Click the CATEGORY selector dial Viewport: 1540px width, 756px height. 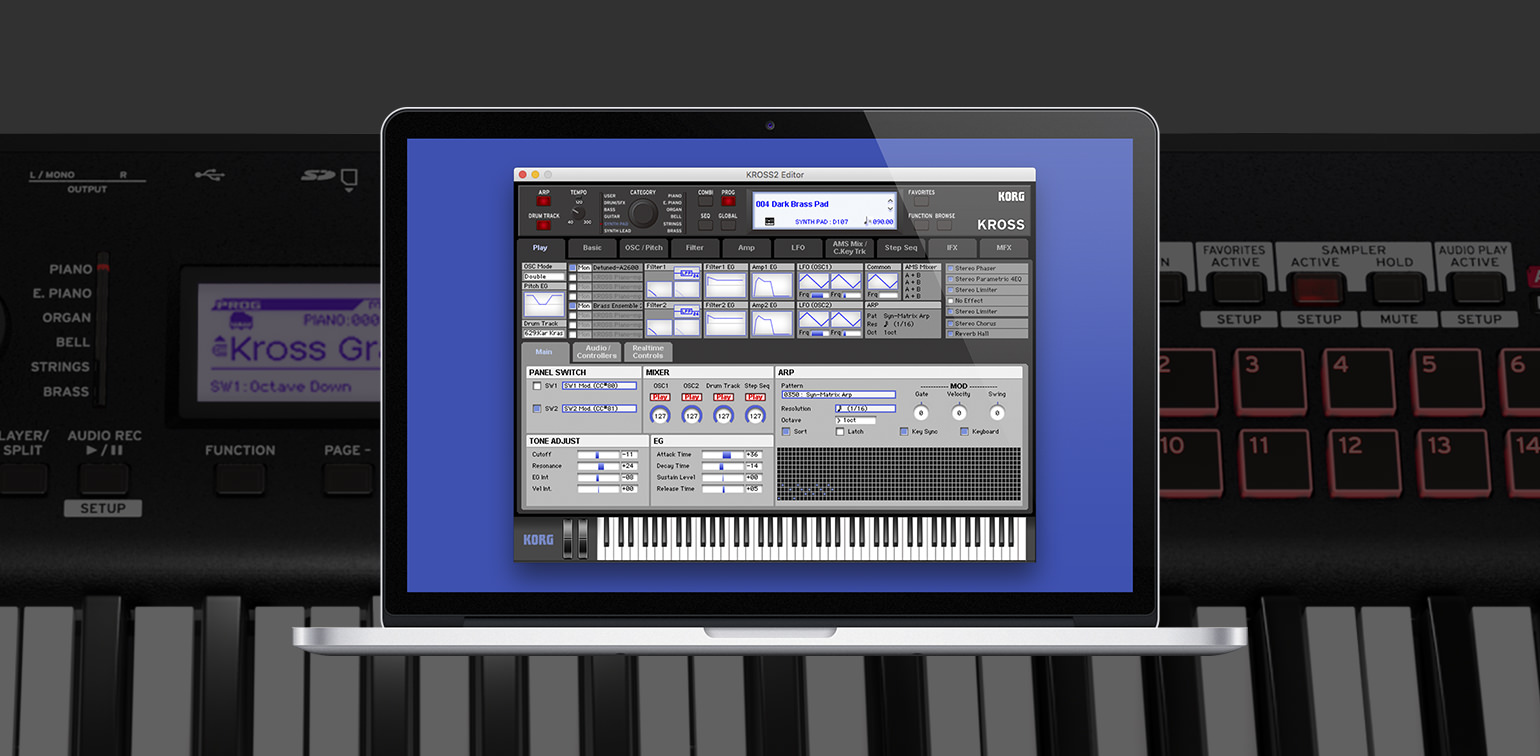643,213
